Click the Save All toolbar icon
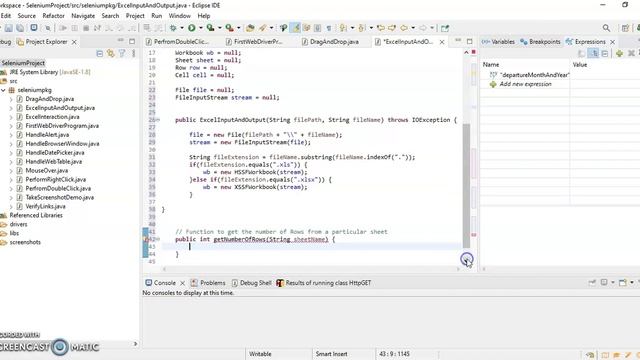This screenshot has width=640, height=360. tap(20, 28)
